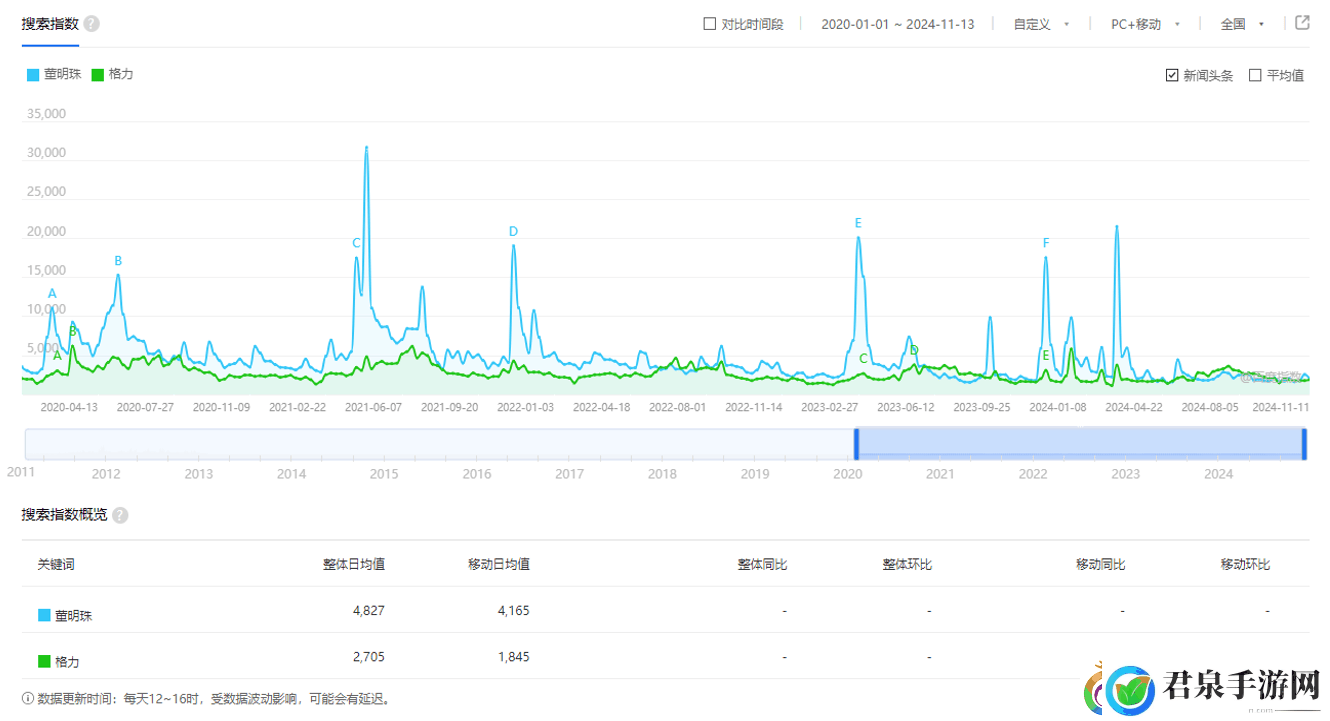Uncheck the 新闻头条 checkbox
The width and height of the screenshot is (1330, 721).
1172,75
